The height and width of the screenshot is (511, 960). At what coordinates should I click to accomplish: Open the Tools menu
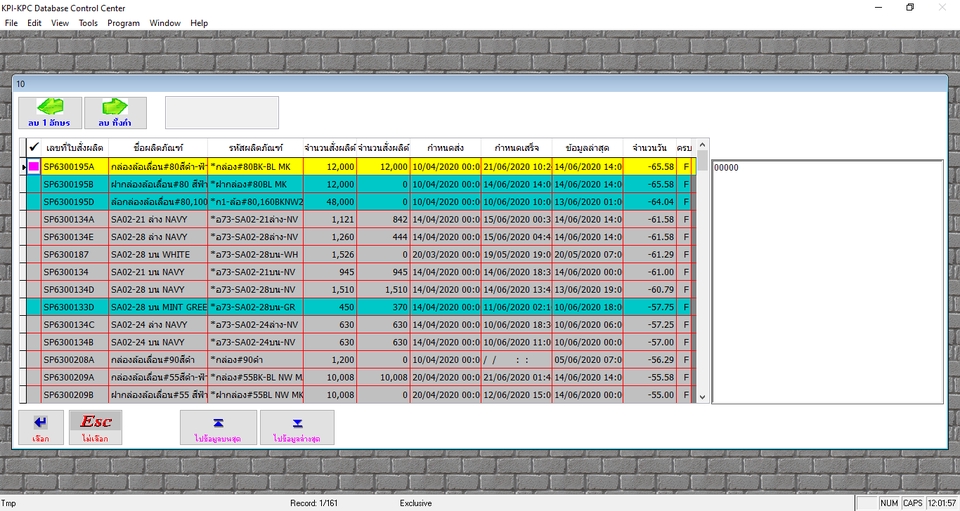tap(88, 23)
